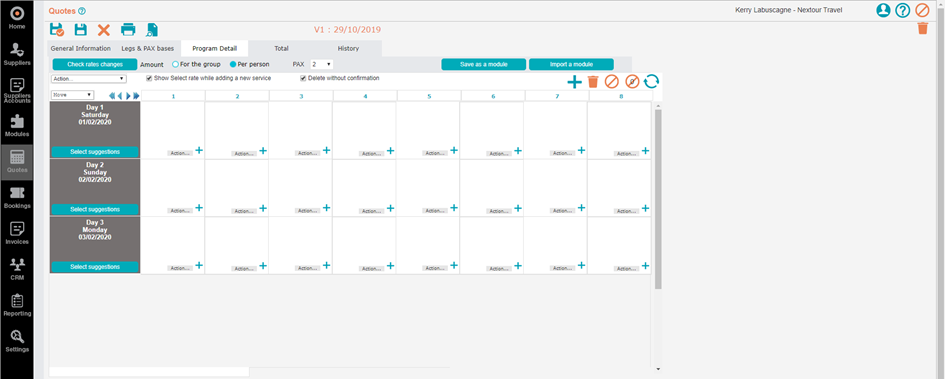The image size is (945, 379).
Task: Click Select suggestions for Day 1
Action: [95, 152]
